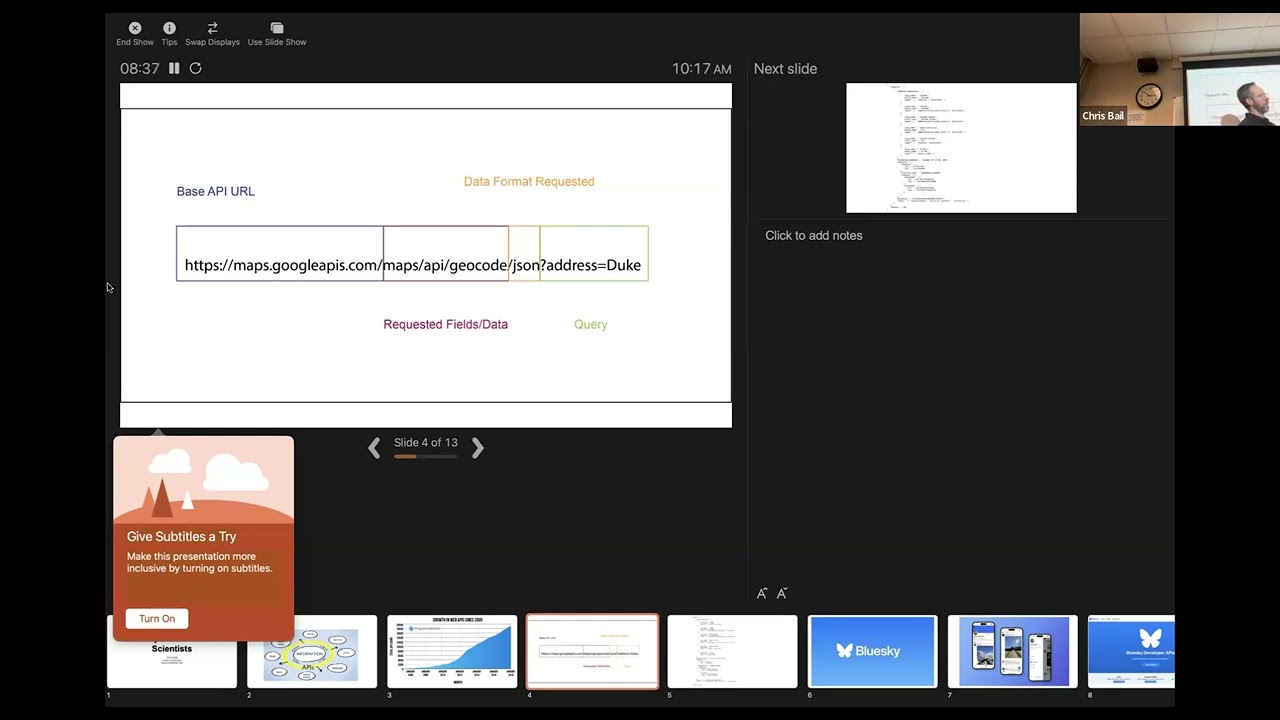Image resolution: width=1280 pixels, height=720 pixels.
Task: Select the slide 5 code thumbnail
Action: [732, 652]
